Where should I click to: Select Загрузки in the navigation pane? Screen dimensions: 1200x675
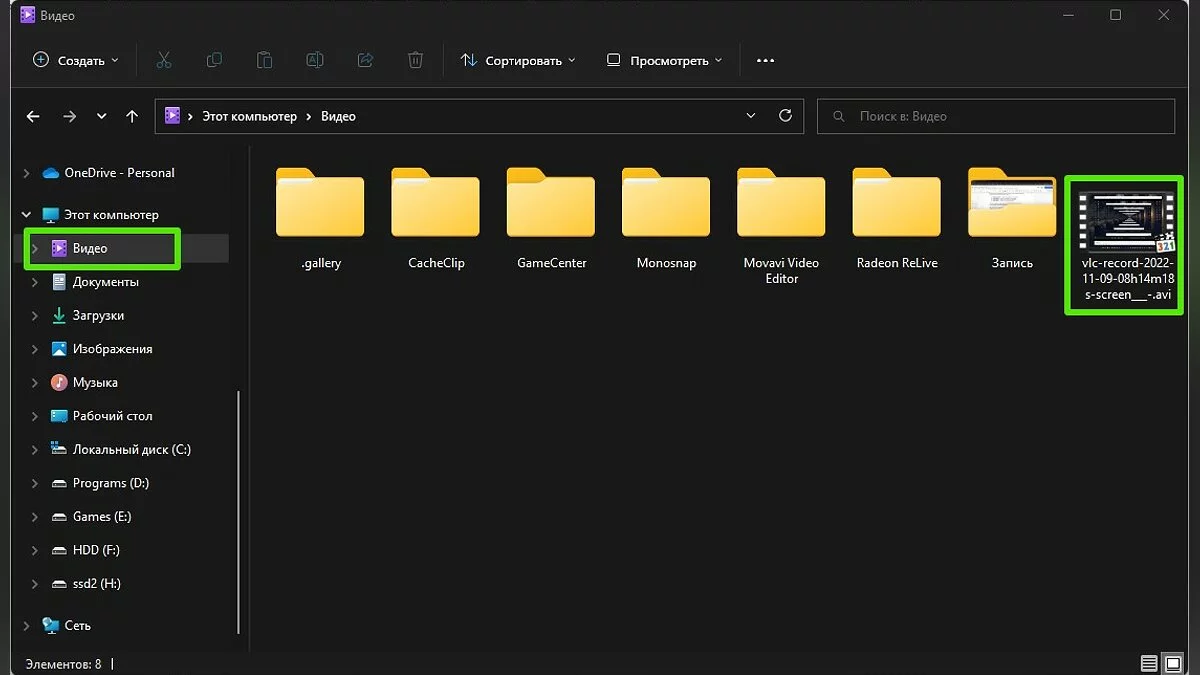point(98,315)
